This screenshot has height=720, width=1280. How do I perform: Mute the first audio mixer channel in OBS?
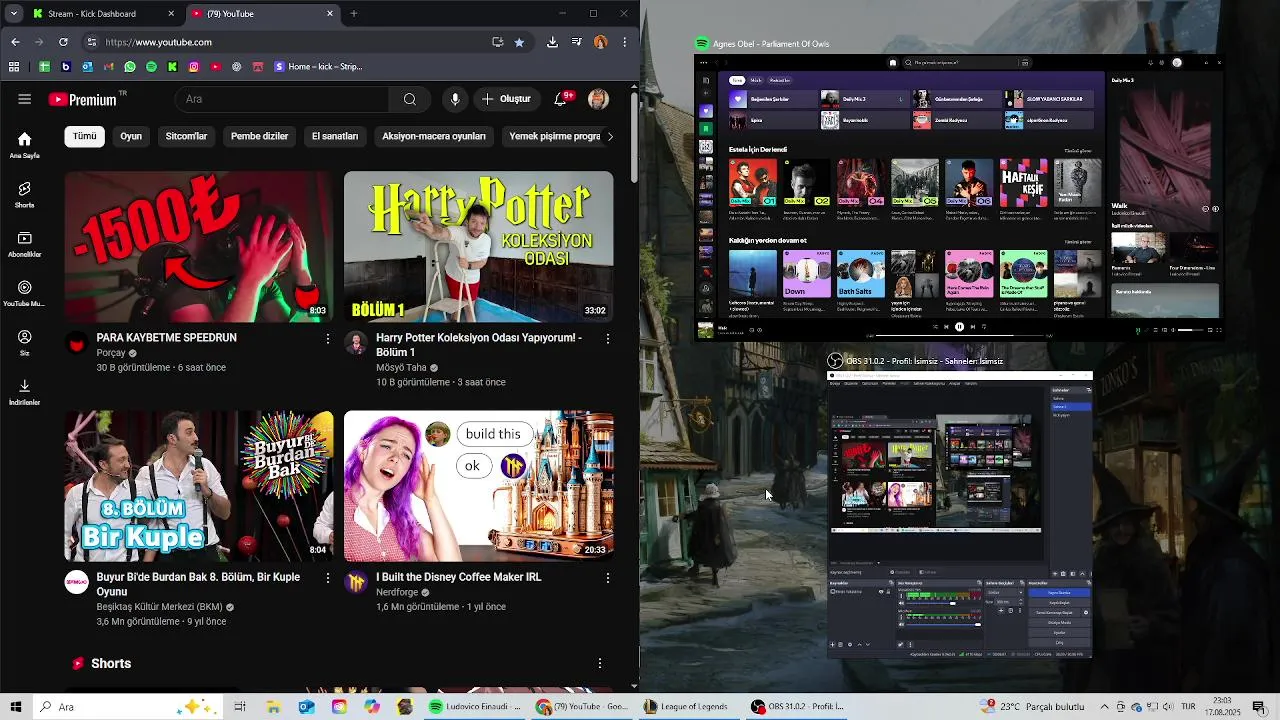click(901, 603)
